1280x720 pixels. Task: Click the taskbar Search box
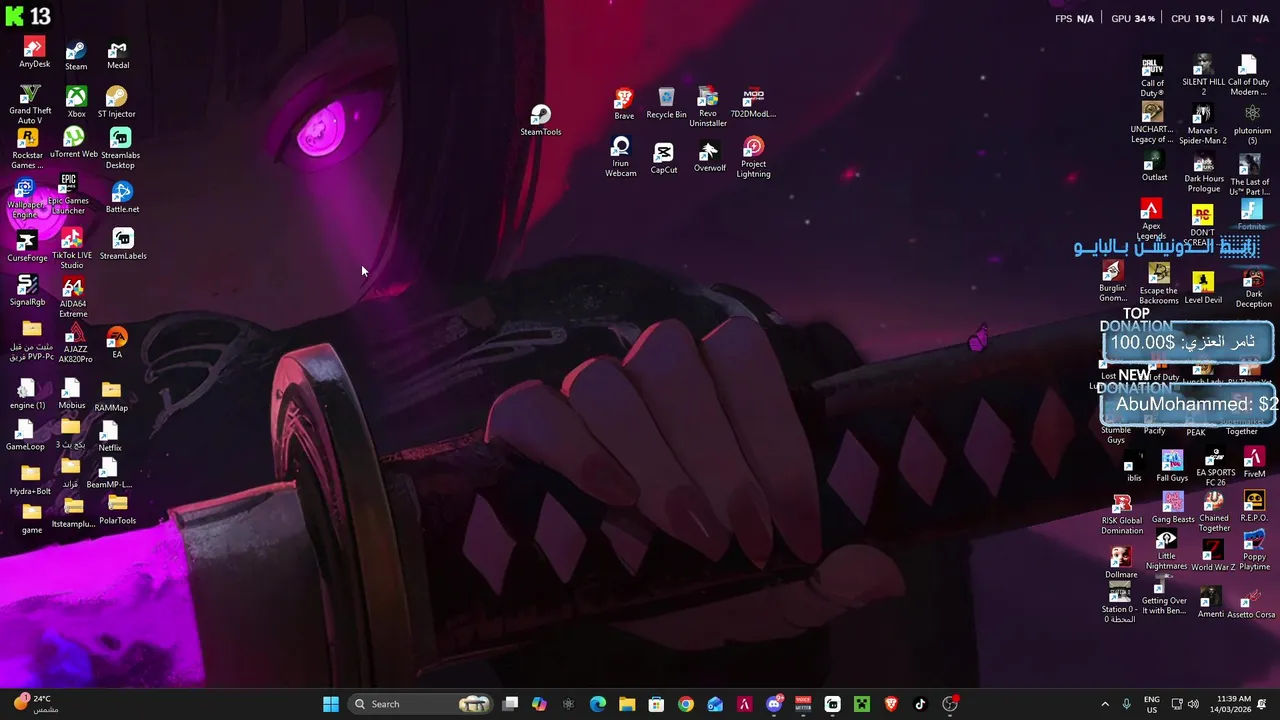coord(421,704)
